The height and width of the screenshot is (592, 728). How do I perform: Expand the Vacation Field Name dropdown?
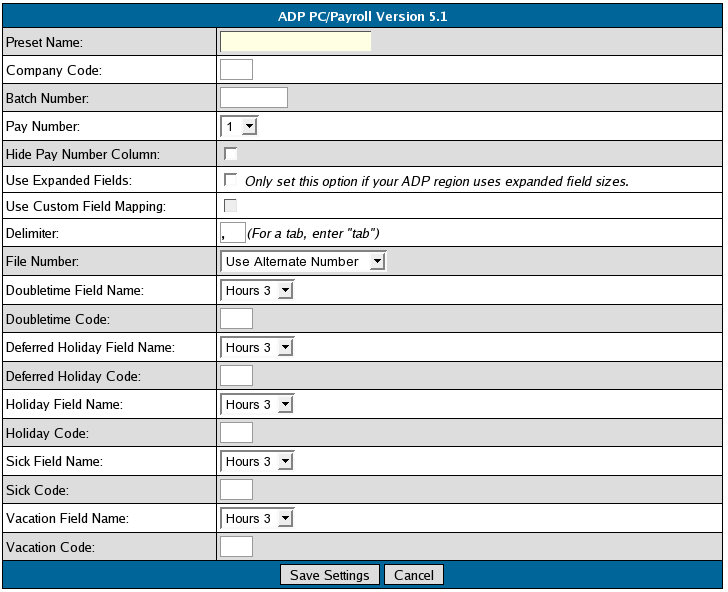[x=257, y=518]
